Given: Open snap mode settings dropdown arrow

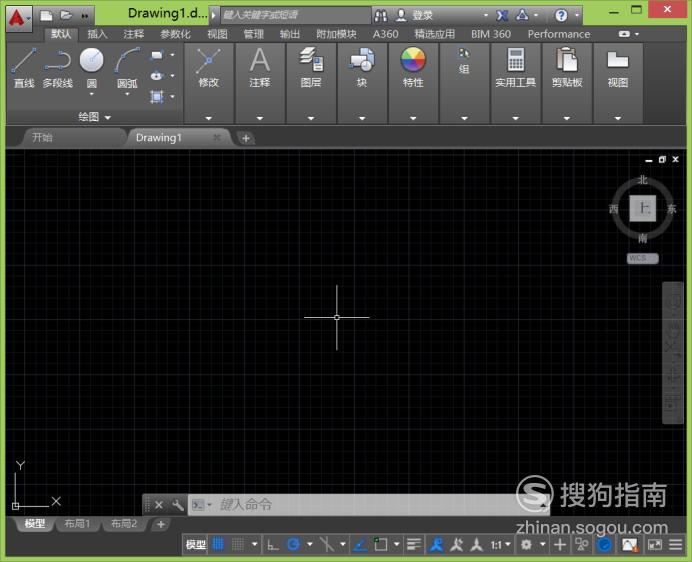Looking at the screenshot, I should [x=254, y=544].
